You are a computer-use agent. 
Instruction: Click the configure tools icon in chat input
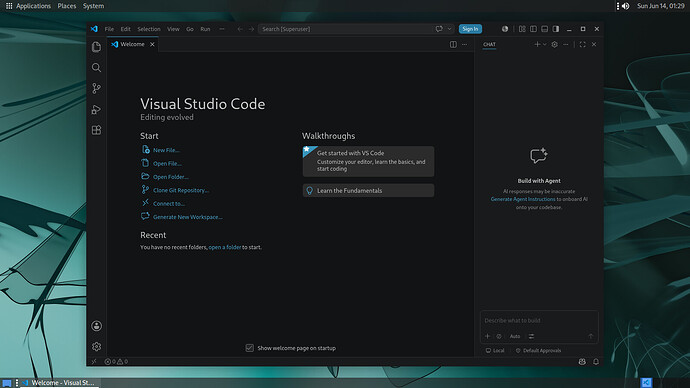coord(499,336)
